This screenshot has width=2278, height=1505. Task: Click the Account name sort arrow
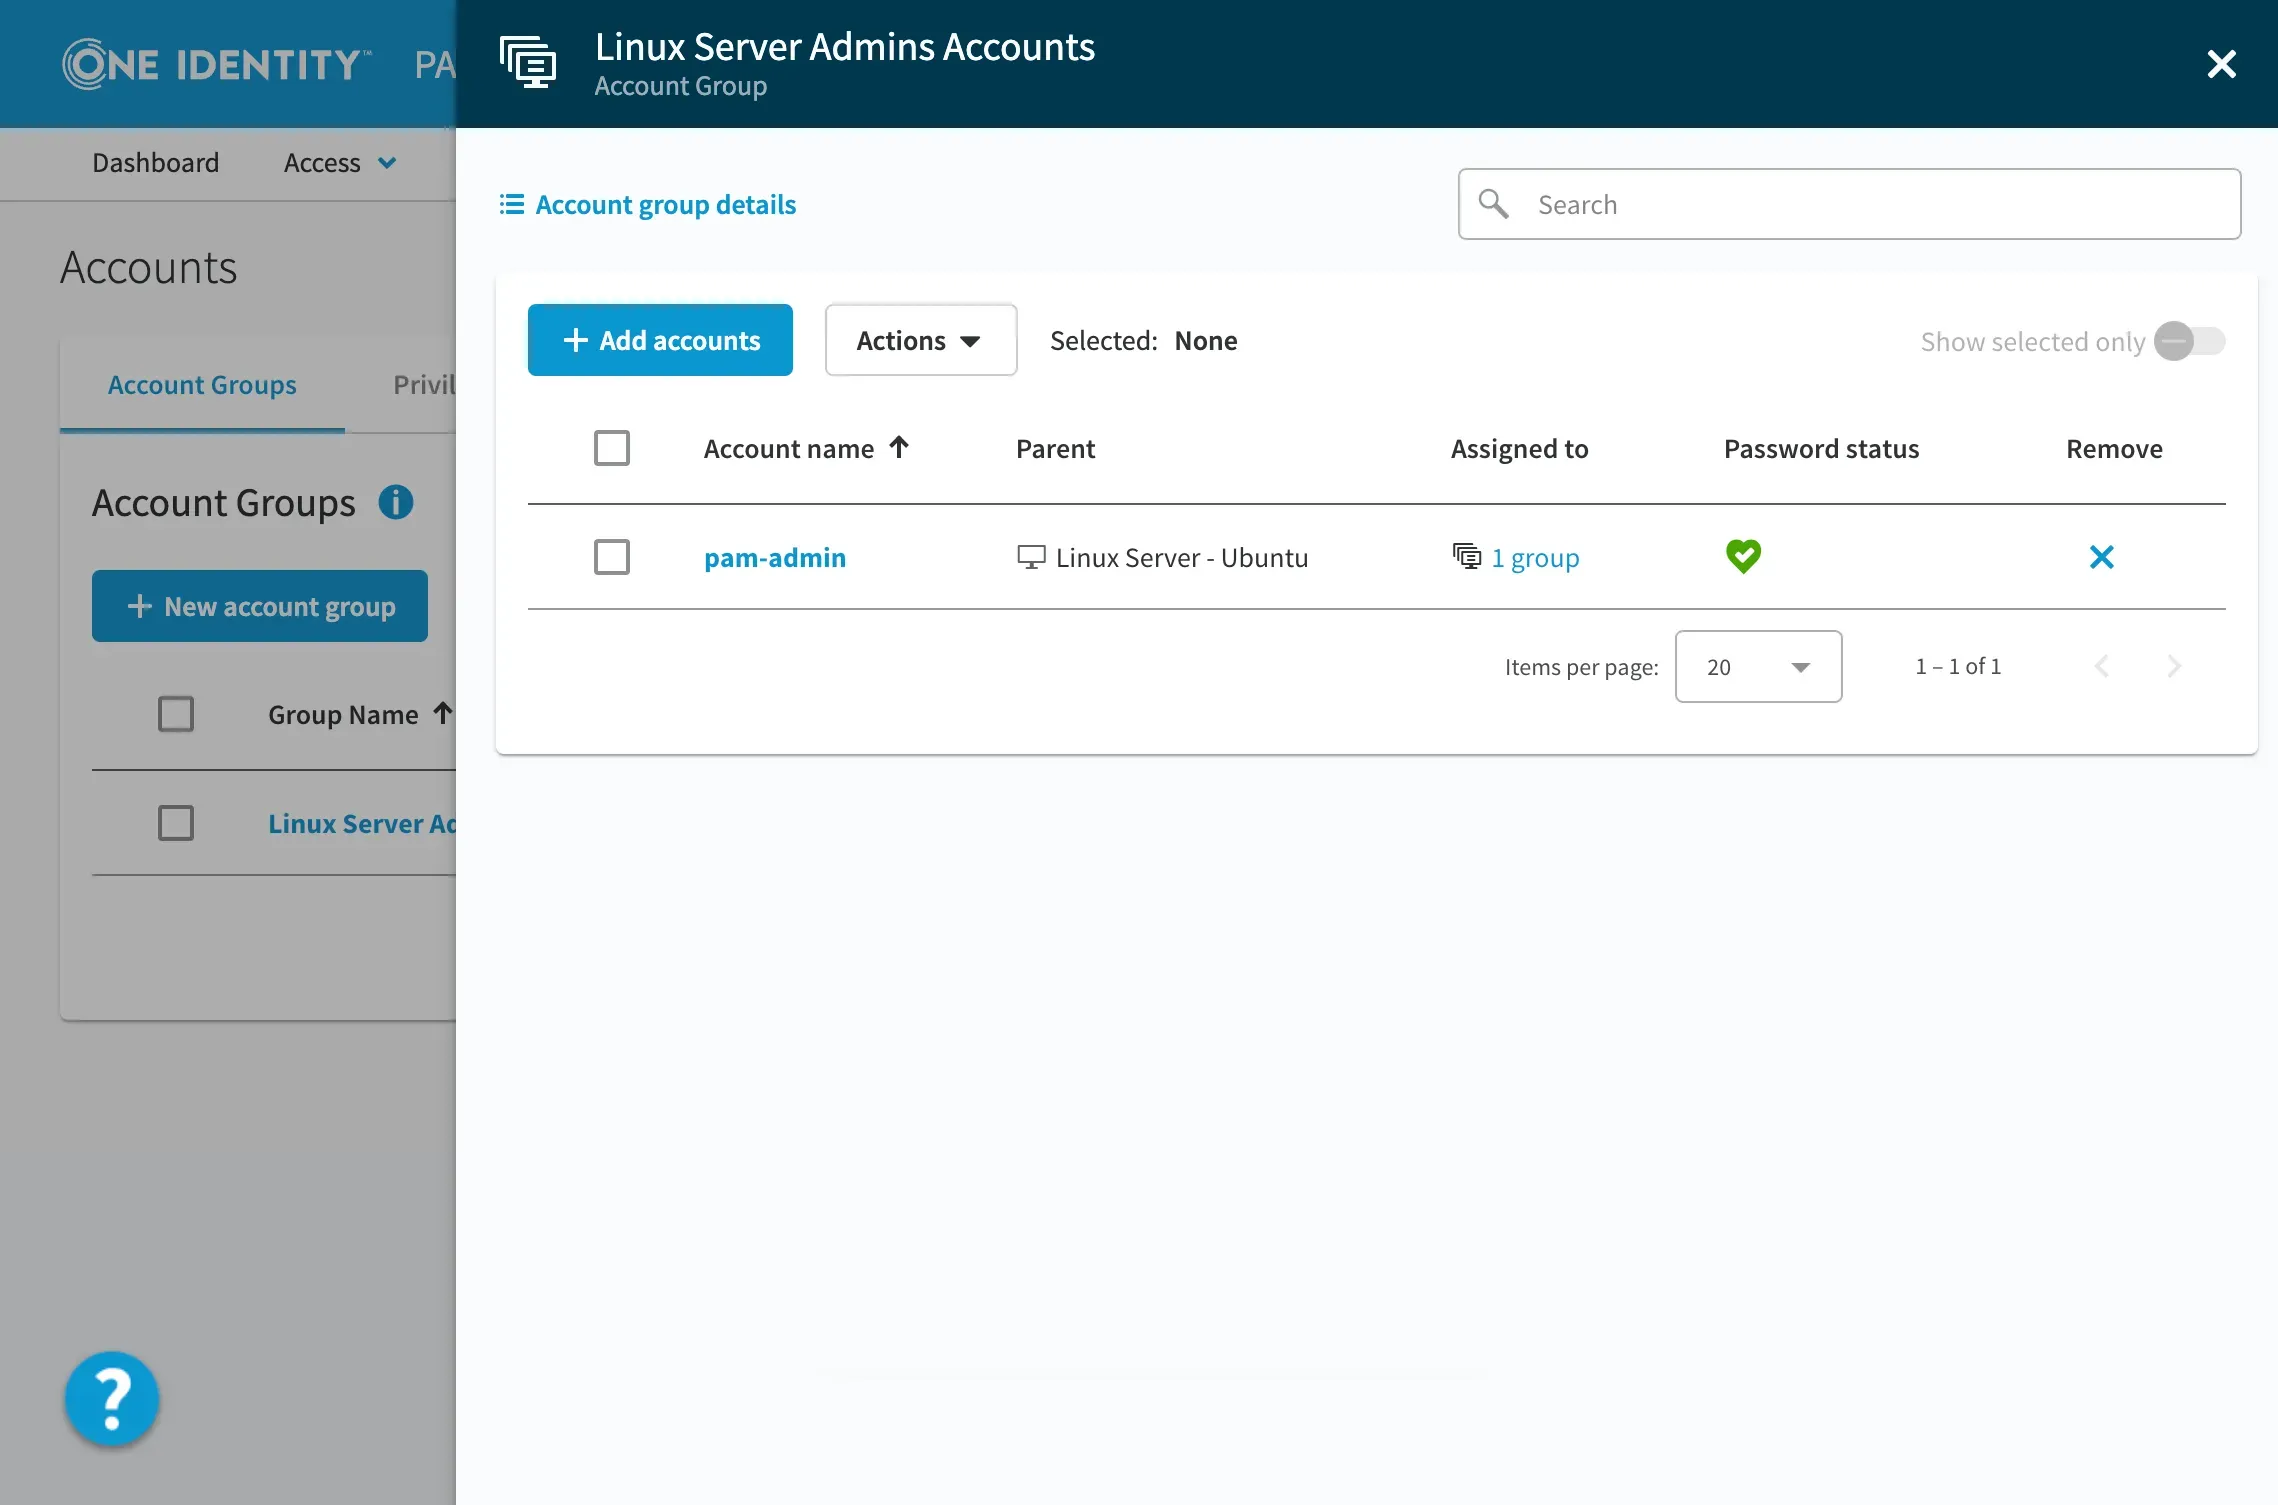point(899,447)
